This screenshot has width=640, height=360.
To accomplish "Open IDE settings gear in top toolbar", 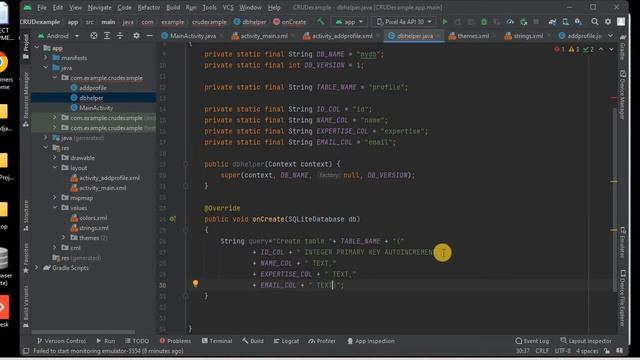I will [x=608, y=22].
